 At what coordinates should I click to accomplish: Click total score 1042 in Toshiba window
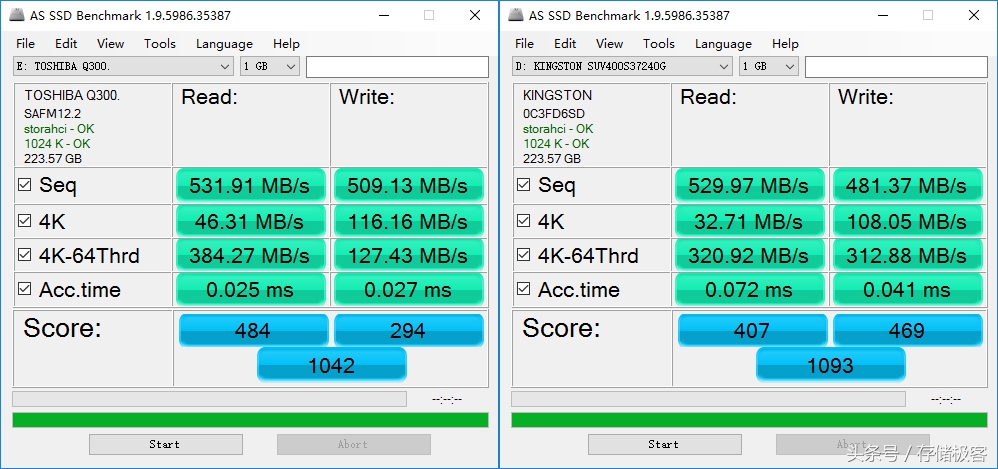(x=332, y=365)
